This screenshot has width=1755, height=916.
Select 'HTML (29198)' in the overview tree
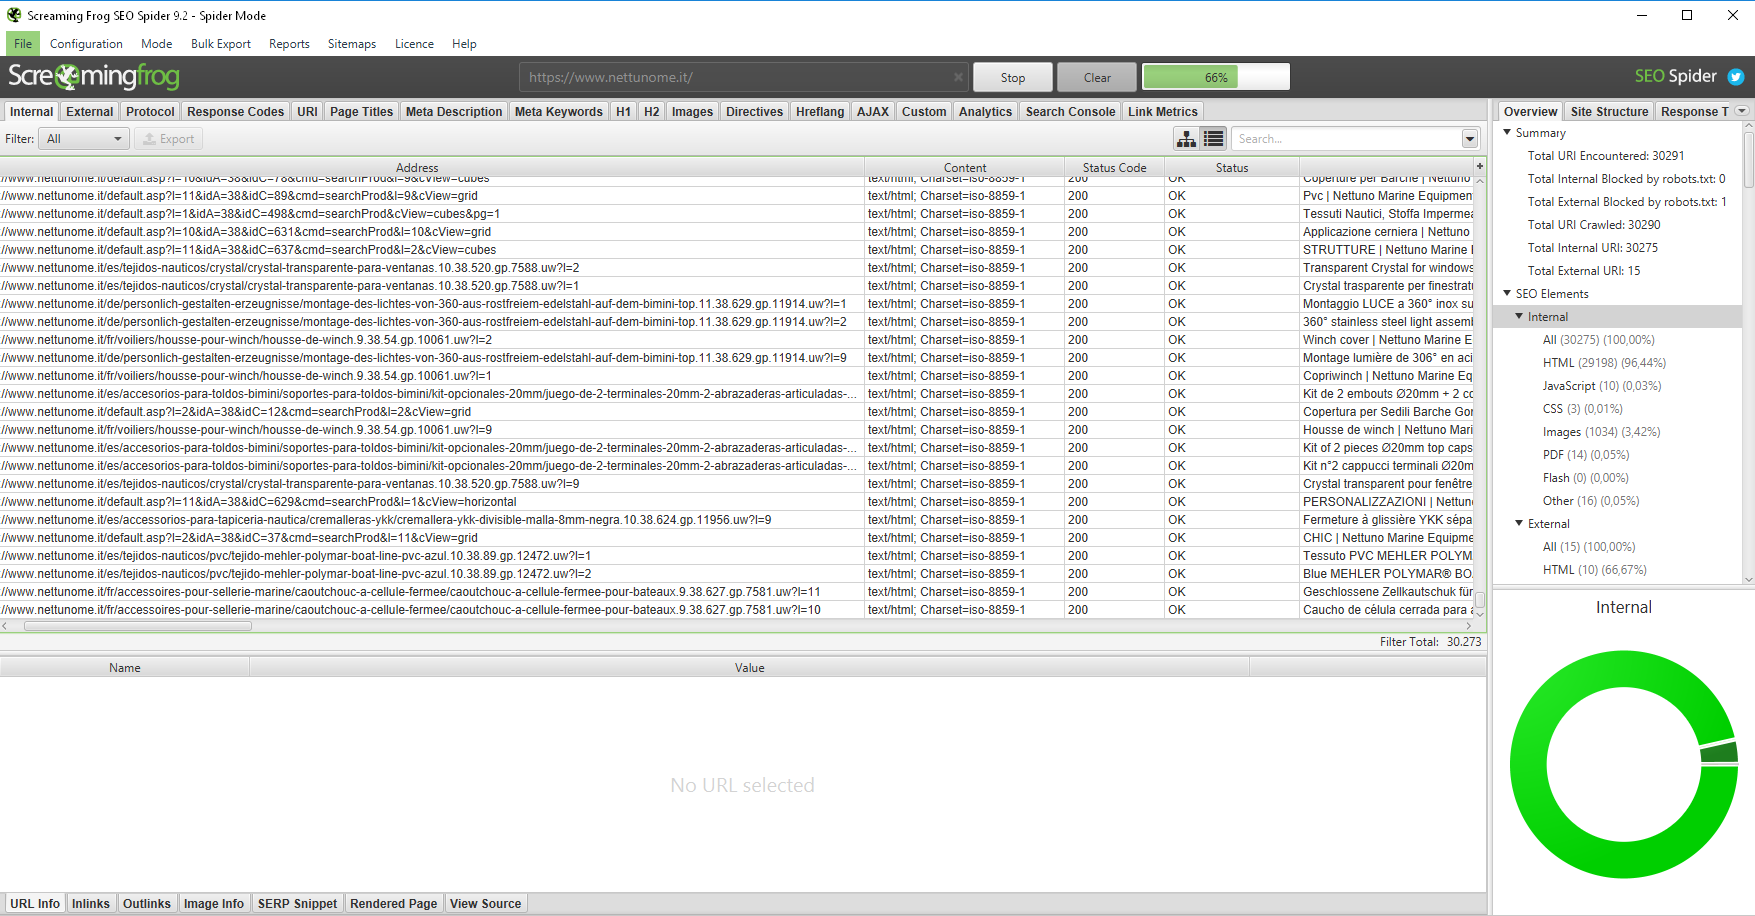1604,362
